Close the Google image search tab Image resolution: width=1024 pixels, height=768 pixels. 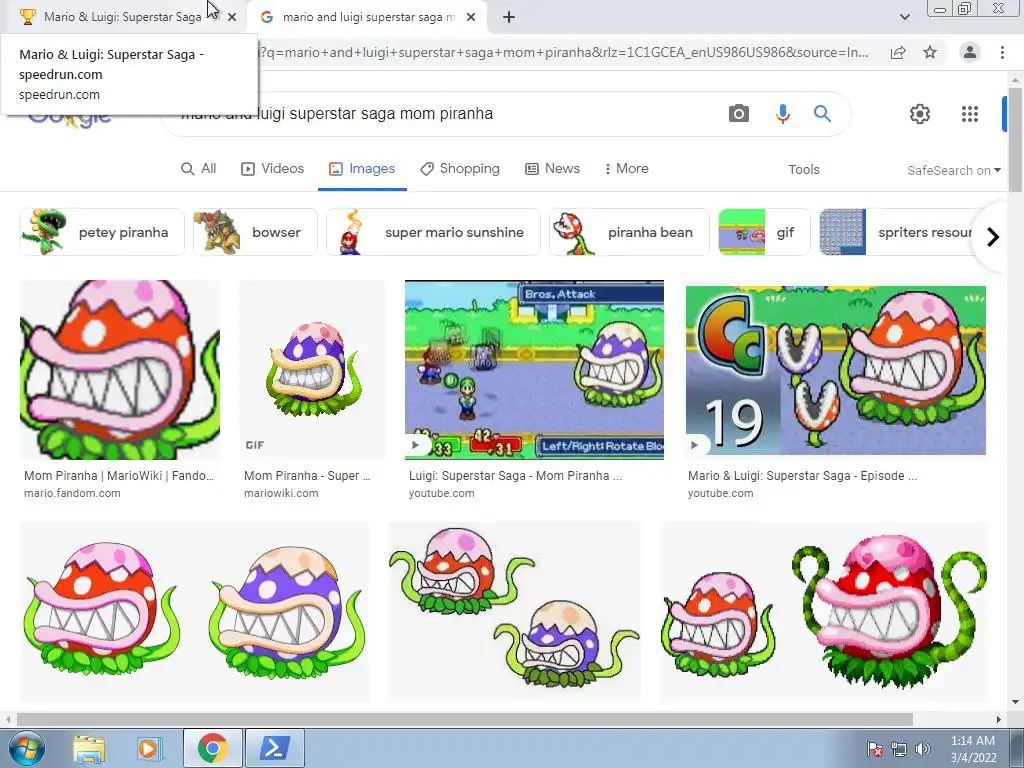[471, 17]
